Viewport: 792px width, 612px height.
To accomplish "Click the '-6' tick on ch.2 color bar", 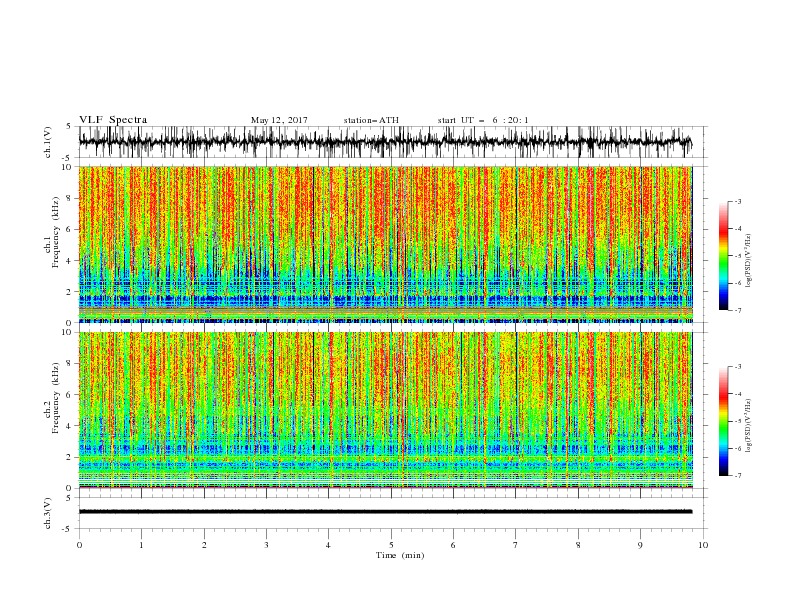I will point(737,448).
